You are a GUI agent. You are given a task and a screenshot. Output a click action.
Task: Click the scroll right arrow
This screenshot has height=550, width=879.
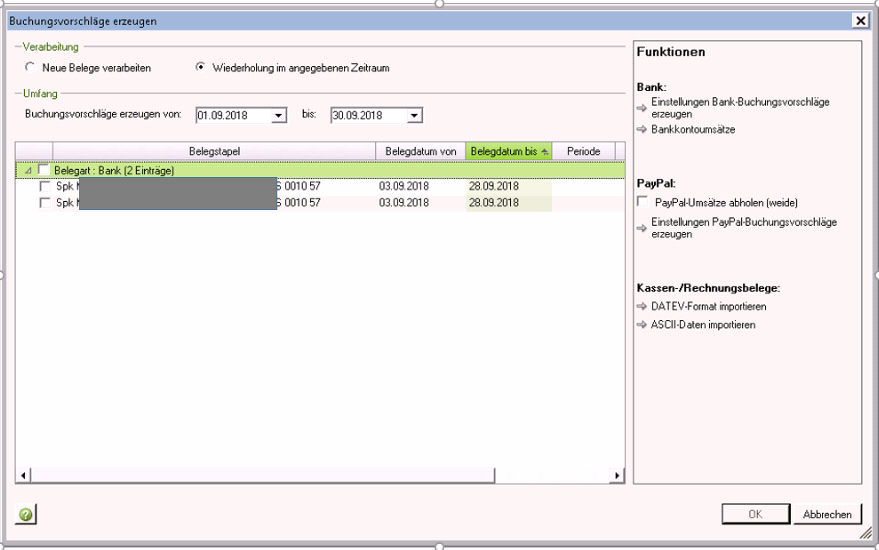click(617, 475)
